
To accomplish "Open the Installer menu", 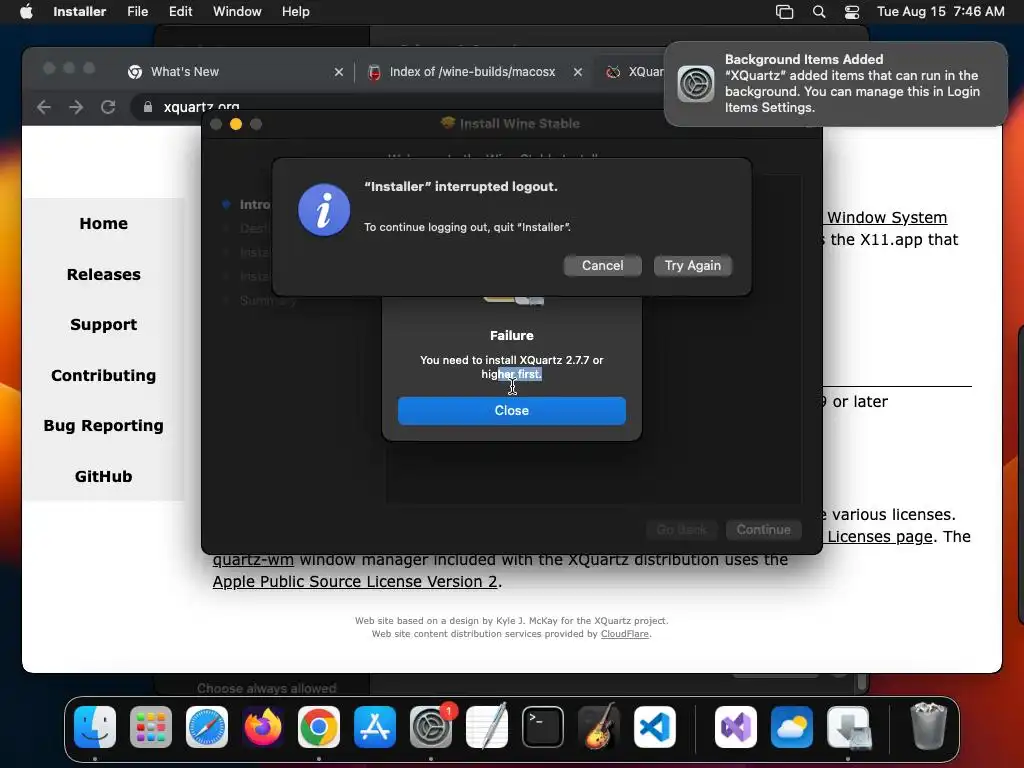I will coord(79,12).
